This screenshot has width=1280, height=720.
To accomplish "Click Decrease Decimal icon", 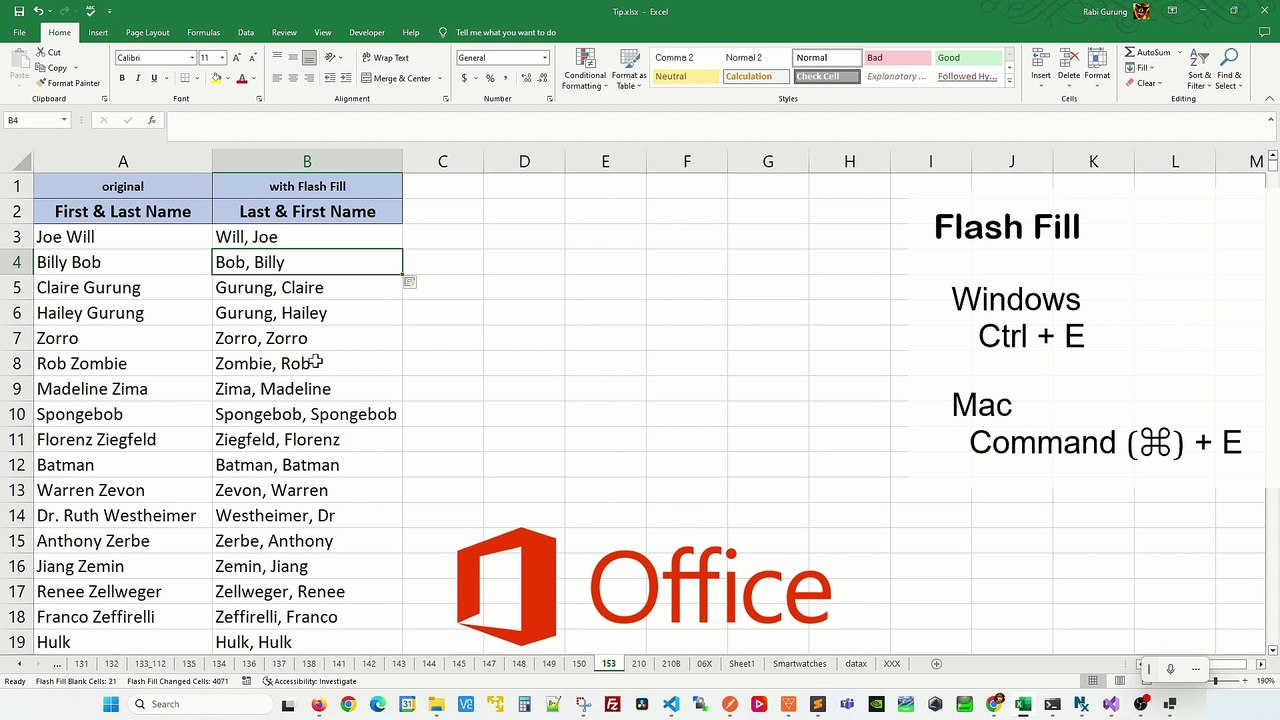I will 540,78.
